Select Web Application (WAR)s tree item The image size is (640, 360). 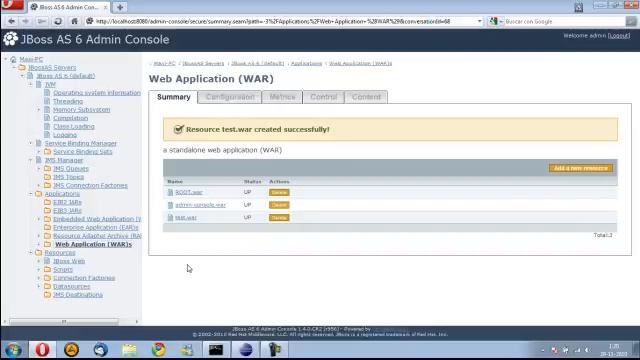tap(93, 244)
